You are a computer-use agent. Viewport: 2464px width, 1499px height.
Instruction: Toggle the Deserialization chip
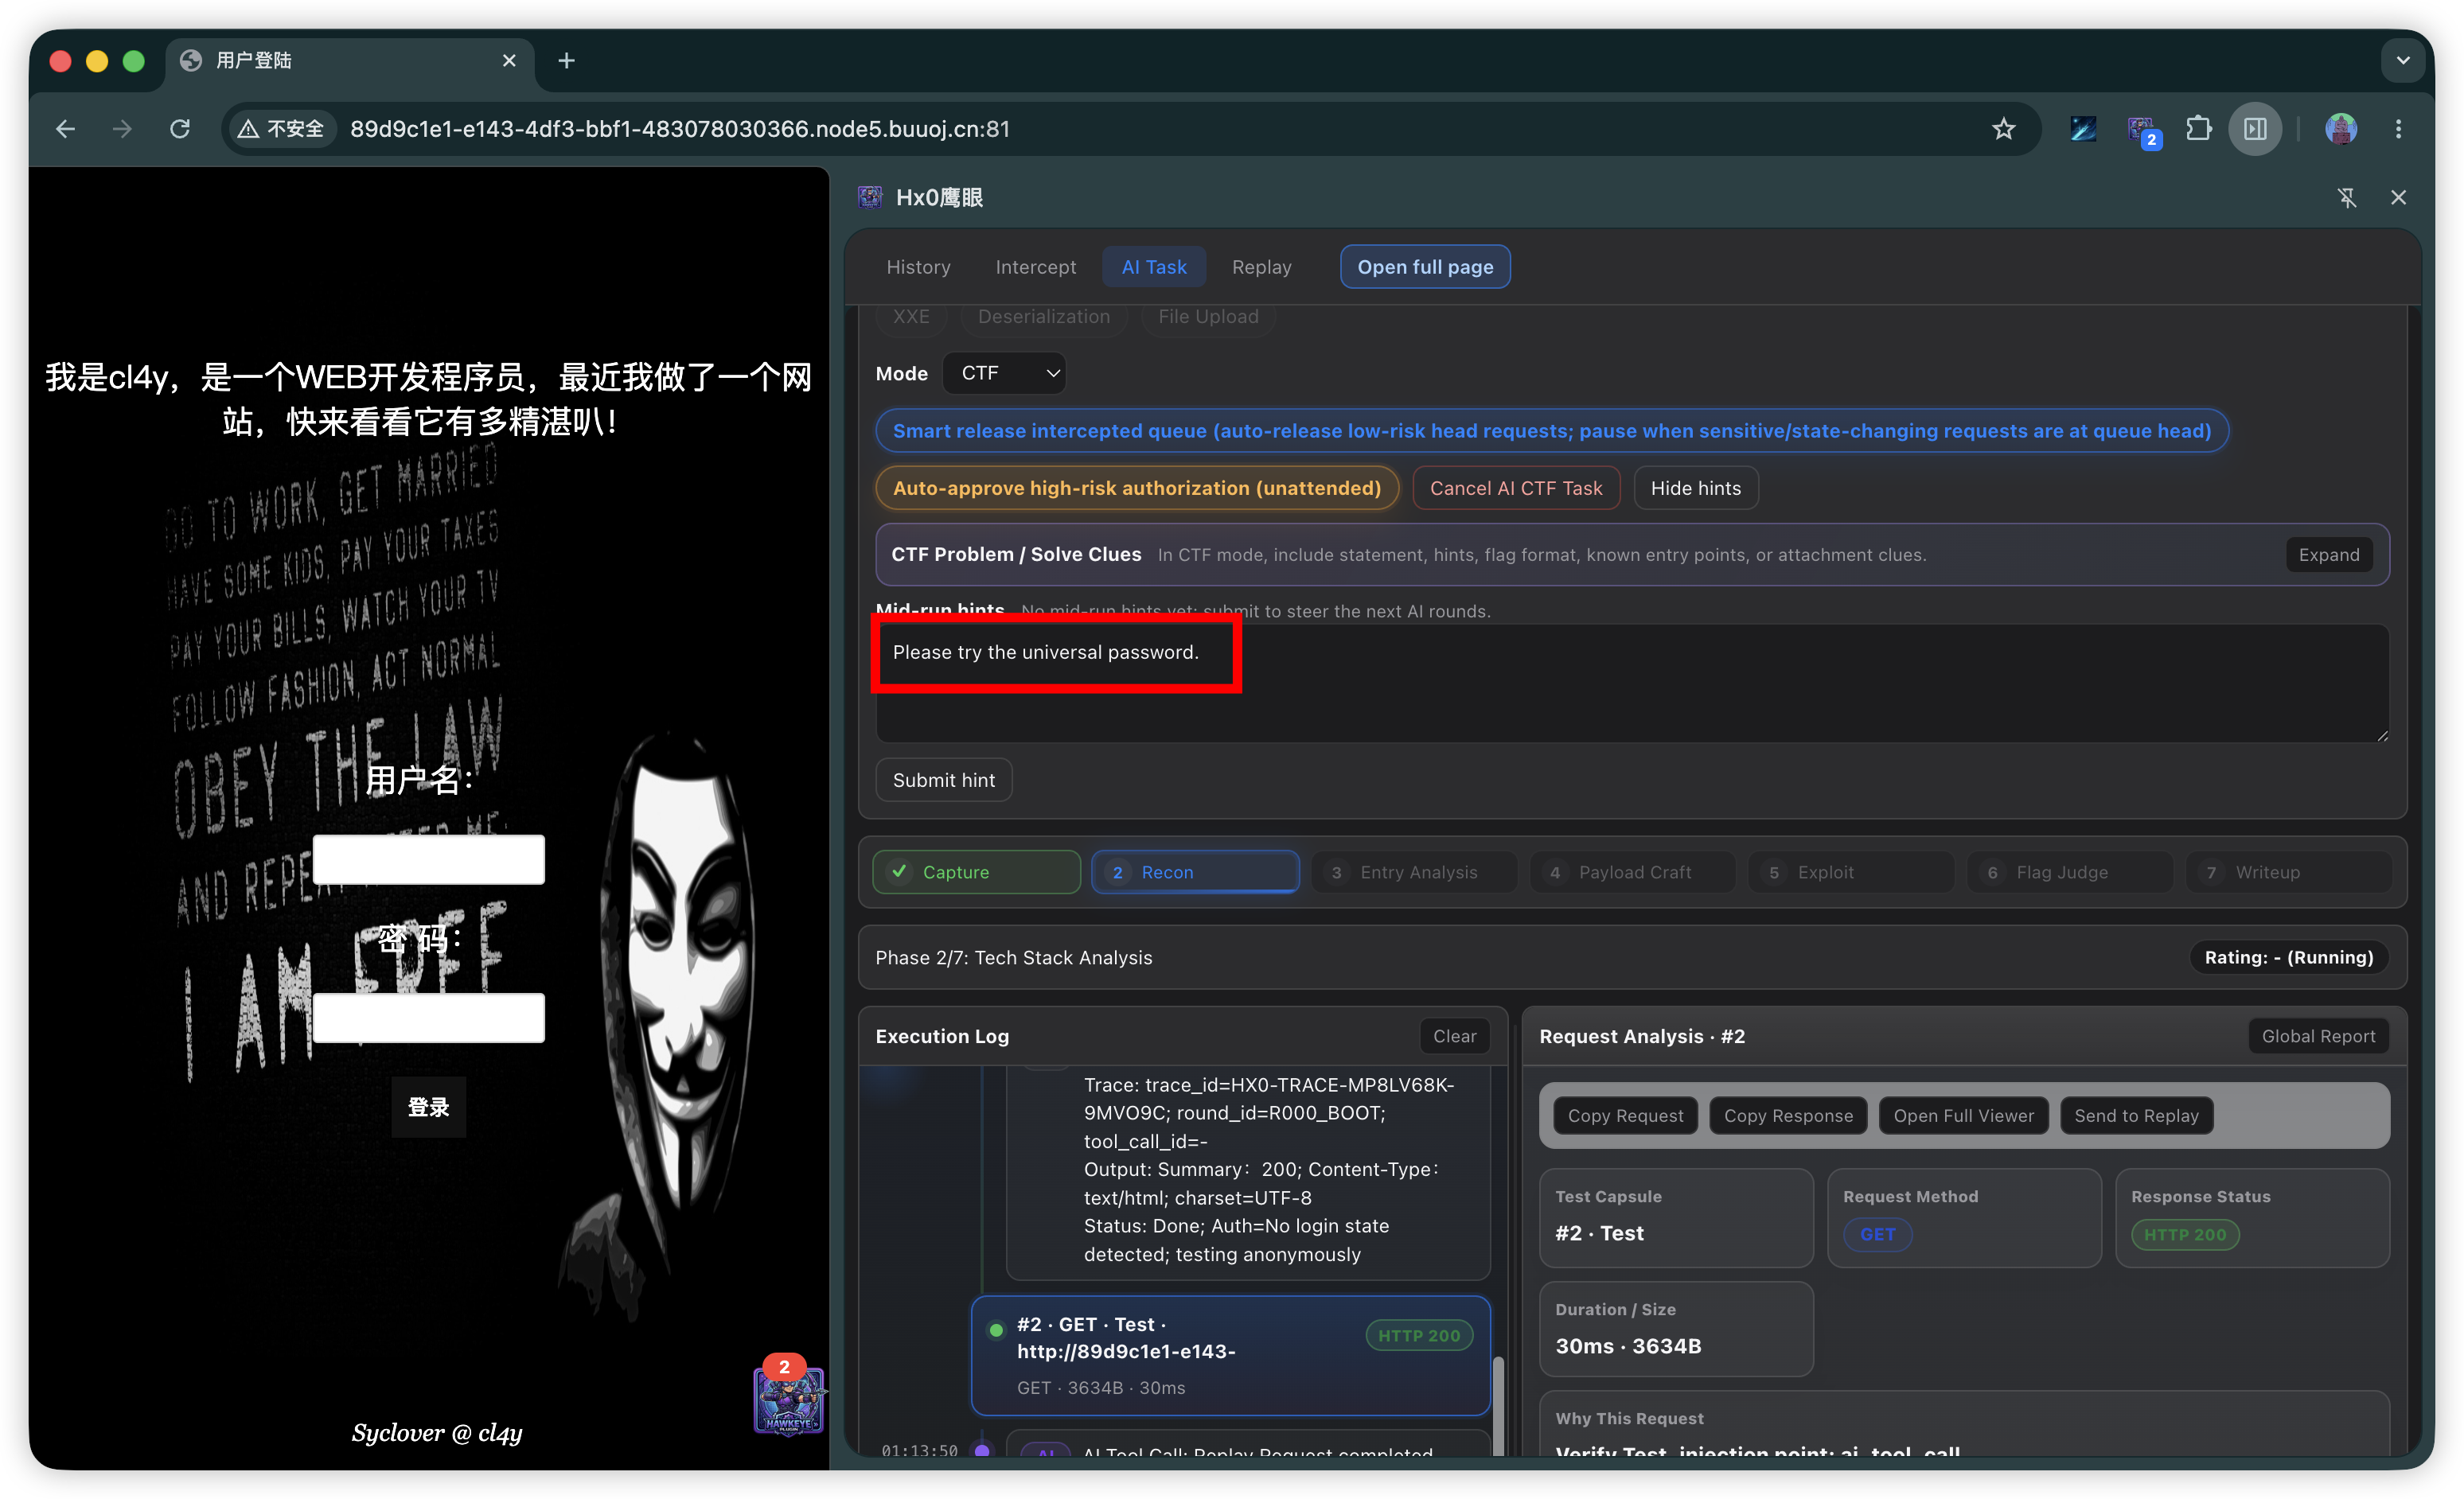pyautogui.click(x=1043, y=317)
